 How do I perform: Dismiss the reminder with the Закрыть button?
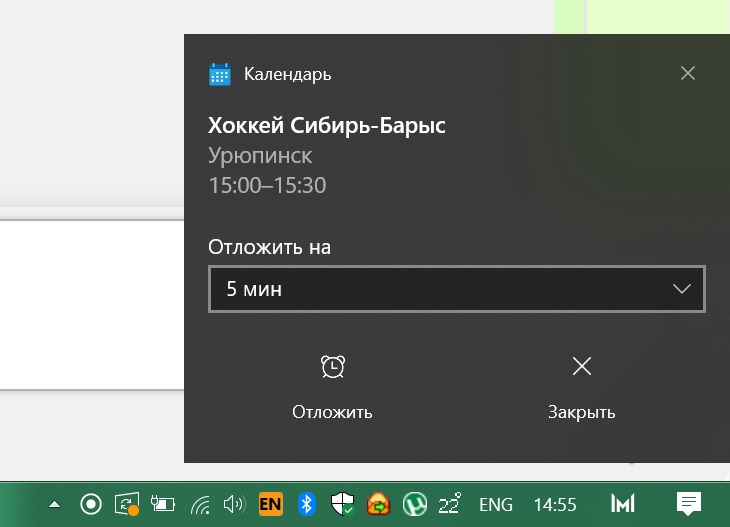(581, 387)
